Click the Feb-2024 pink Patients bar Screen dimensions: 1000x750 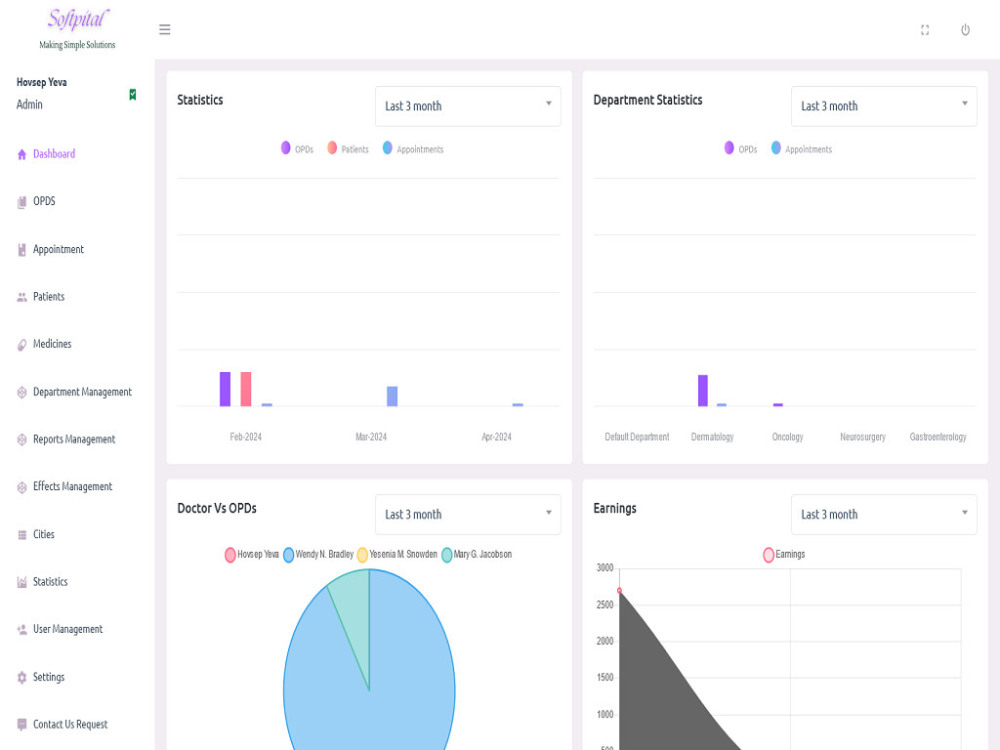(x=246, y=389)
